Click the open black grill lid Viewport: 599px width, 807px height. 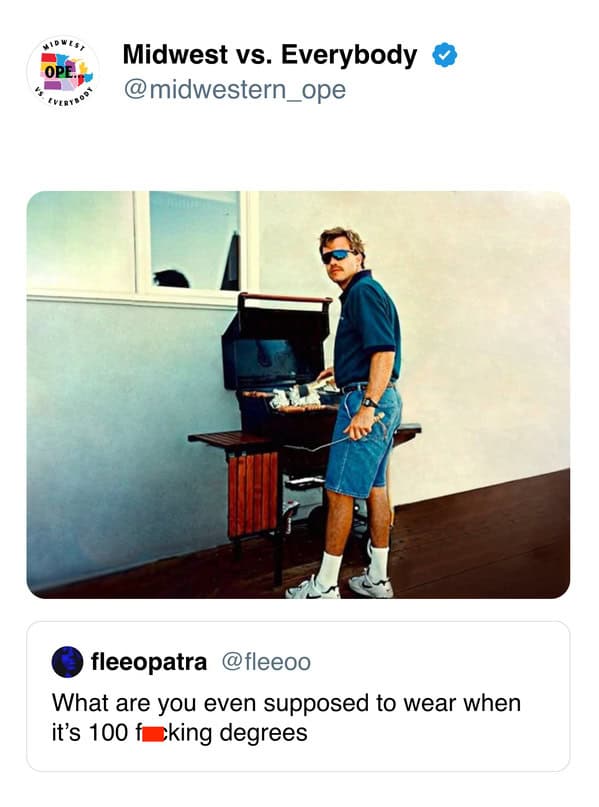(x=276, y=341)
